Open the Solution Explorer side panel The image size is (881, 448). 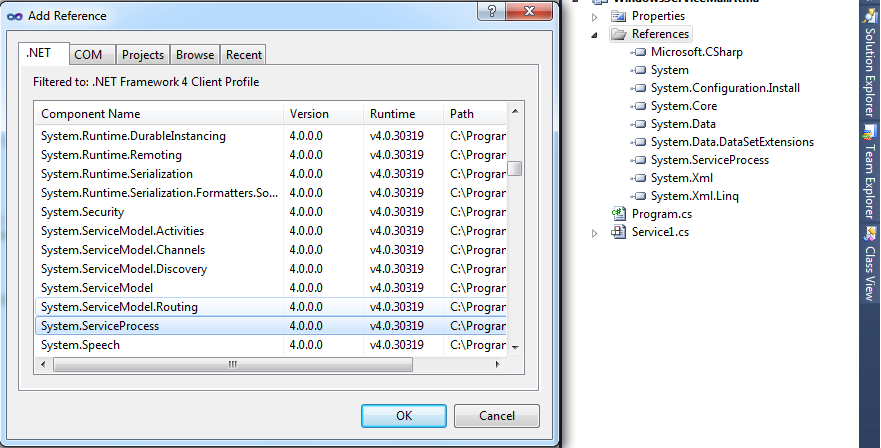coord(869,62)
